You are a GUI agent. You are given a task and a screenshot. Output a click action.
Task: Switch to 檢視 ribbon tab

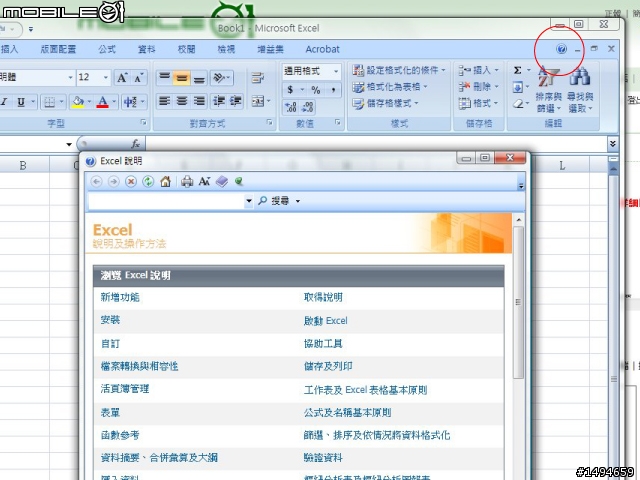[226, 49]
